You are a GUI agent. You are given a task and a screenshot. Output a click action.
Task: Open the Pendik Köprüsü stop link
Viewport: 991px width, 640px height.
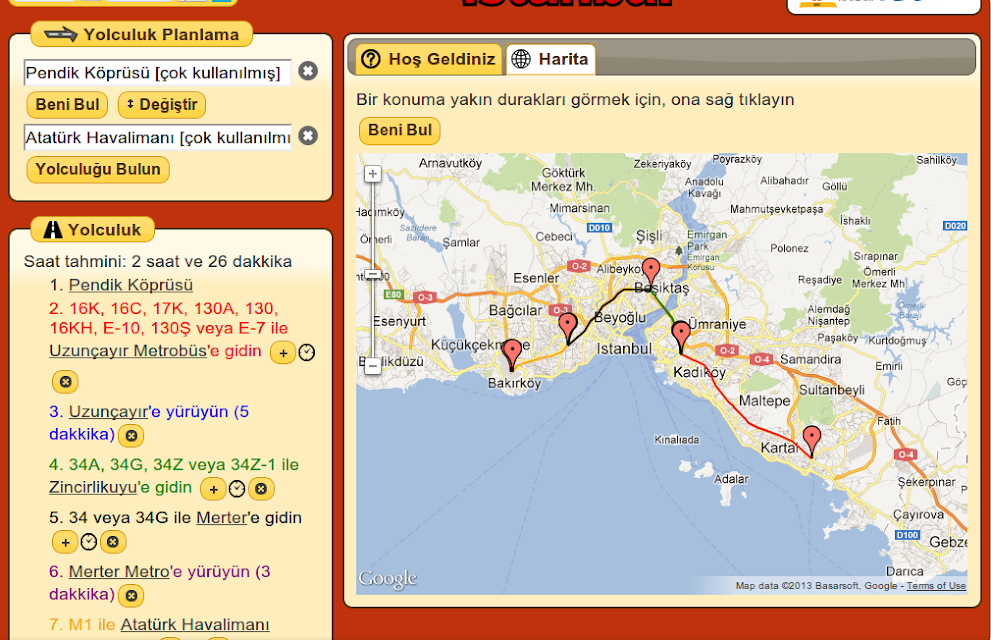pyautogui.click(x=131, y=285)
